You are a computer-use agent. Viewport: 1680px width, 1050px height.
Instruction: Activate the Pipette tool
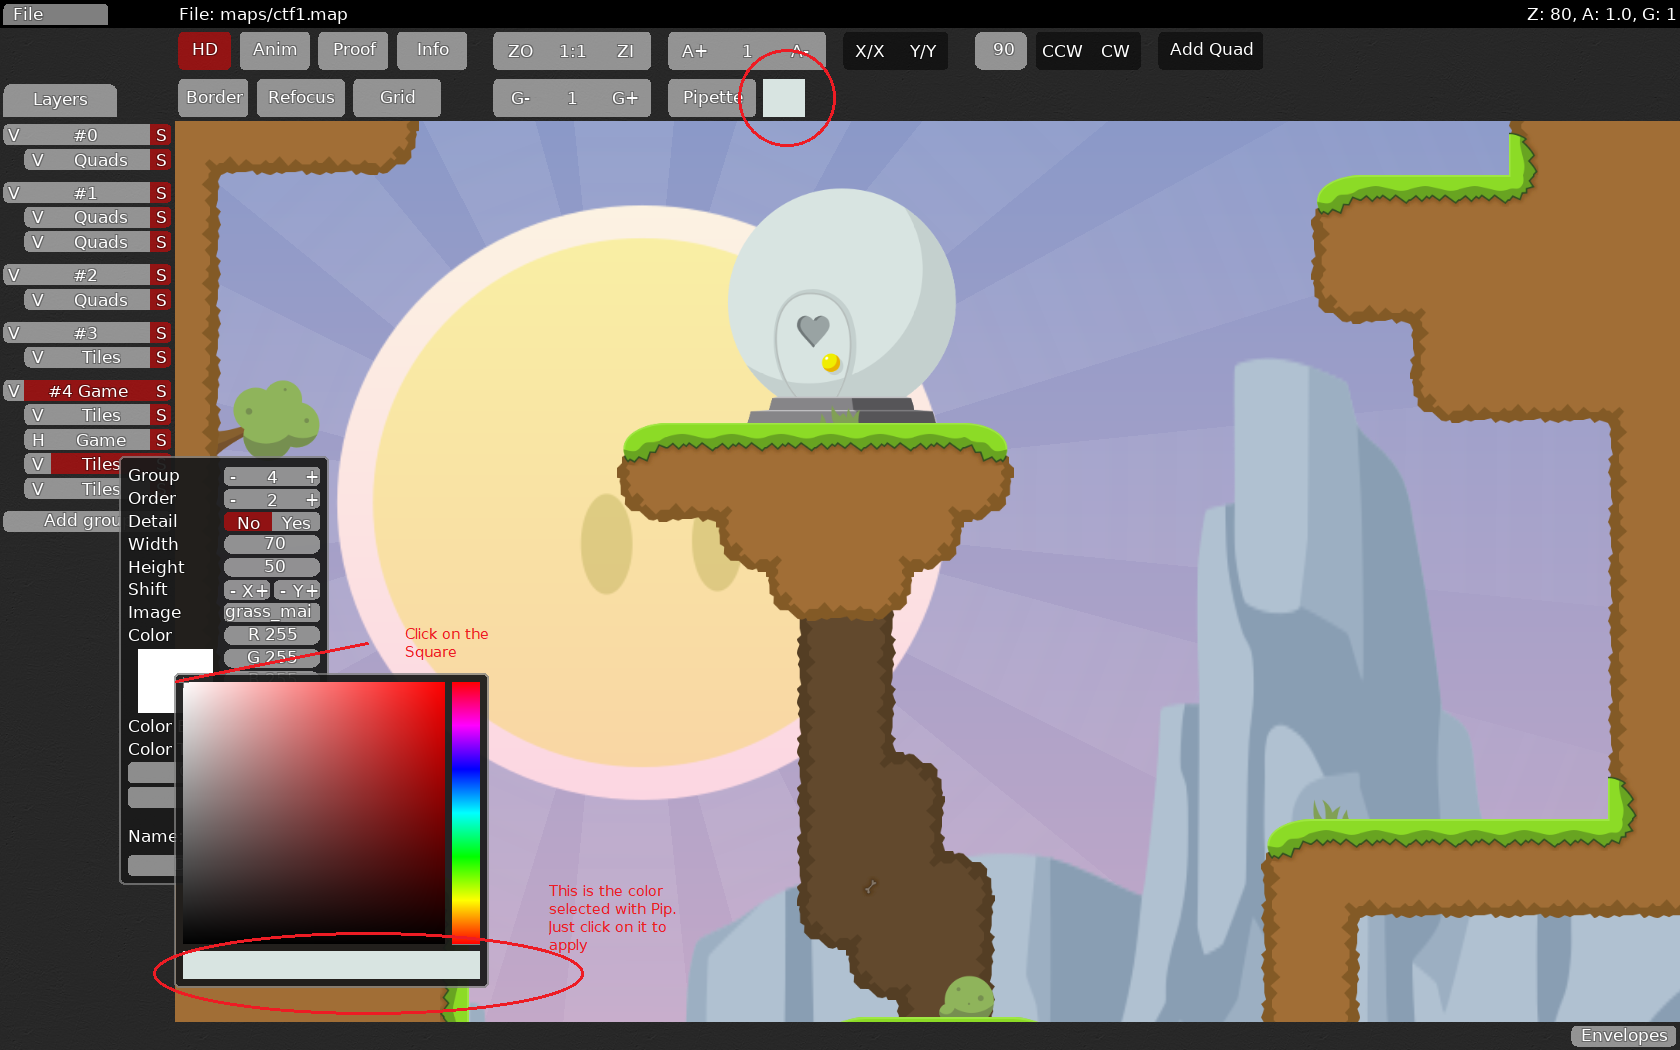click(x=712, y=98)
